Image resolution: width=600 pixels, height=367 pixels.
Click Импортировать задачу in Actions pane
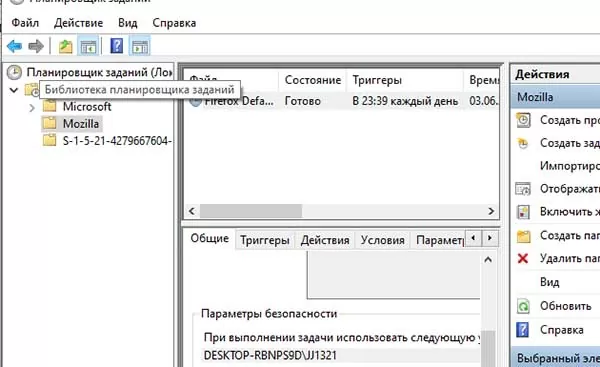coord(569,166)
